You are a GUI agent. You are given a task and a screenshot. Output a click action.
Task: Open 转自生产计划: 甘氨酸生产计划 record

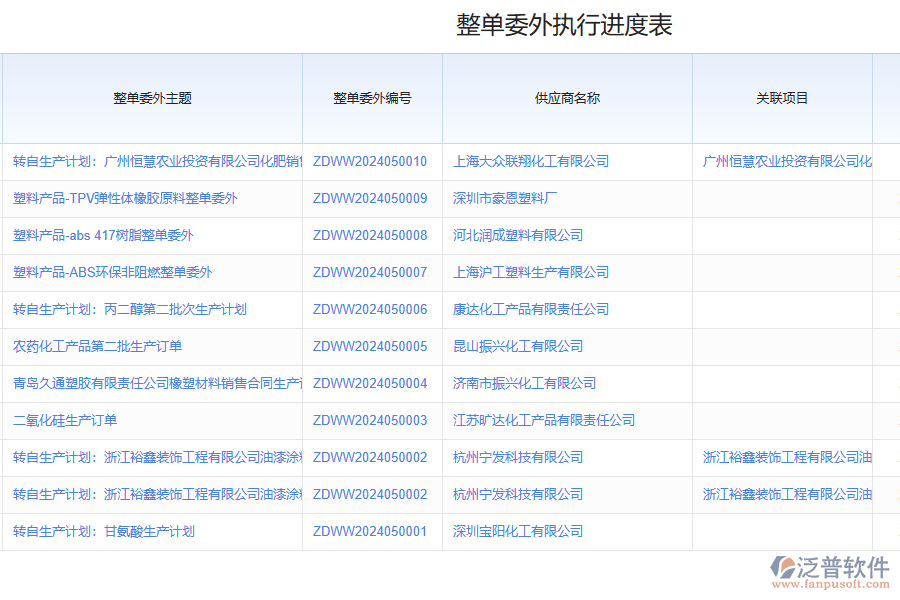[103, 531]
